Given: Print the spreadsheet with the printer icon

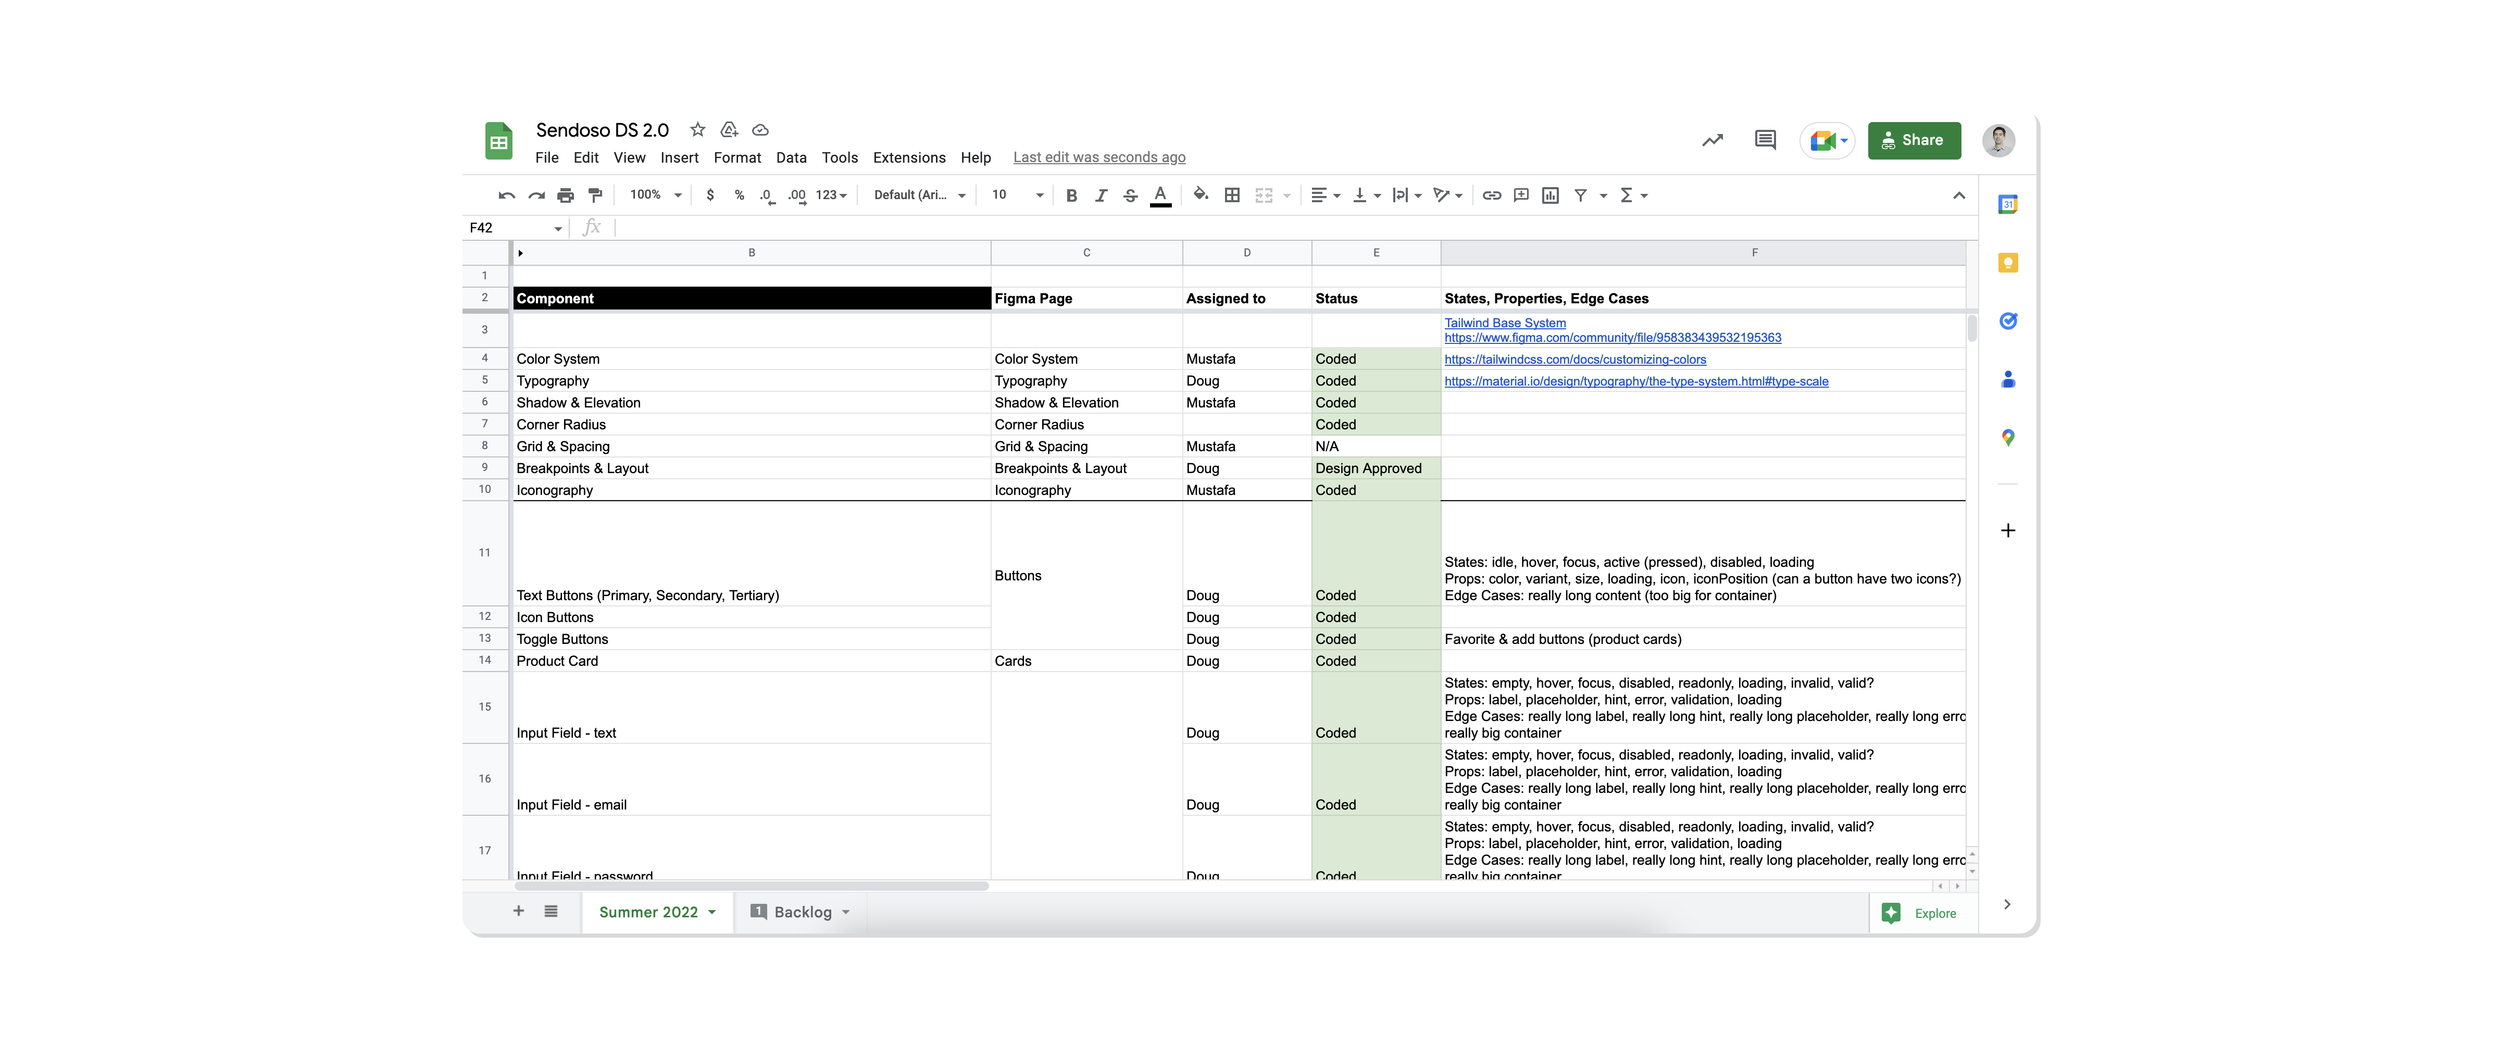Looking at the screenshot, I should click(x=566, y=195).
